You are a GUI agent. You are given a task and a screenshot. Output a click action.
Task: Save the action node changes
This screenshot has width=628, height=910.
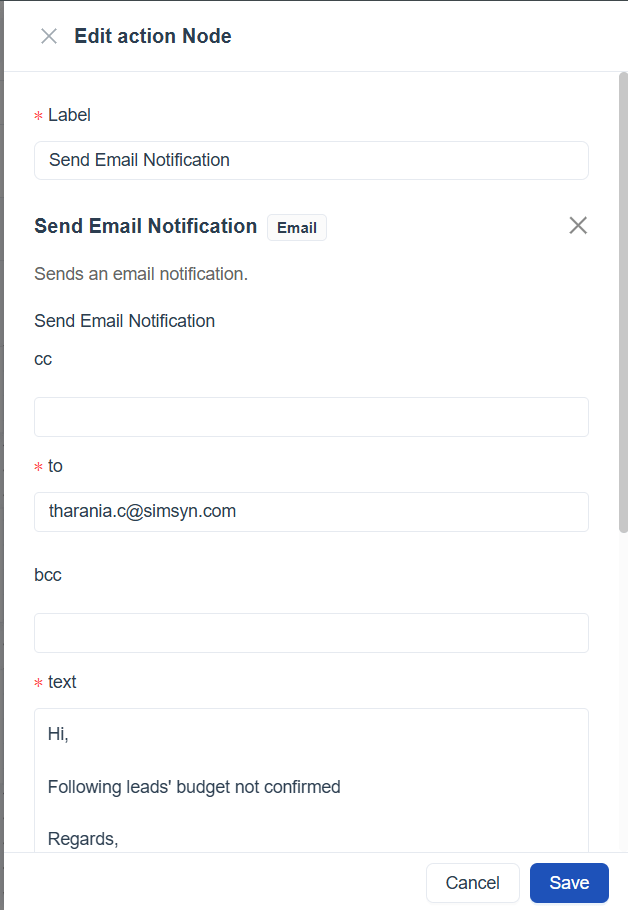[x=568, y=883]
